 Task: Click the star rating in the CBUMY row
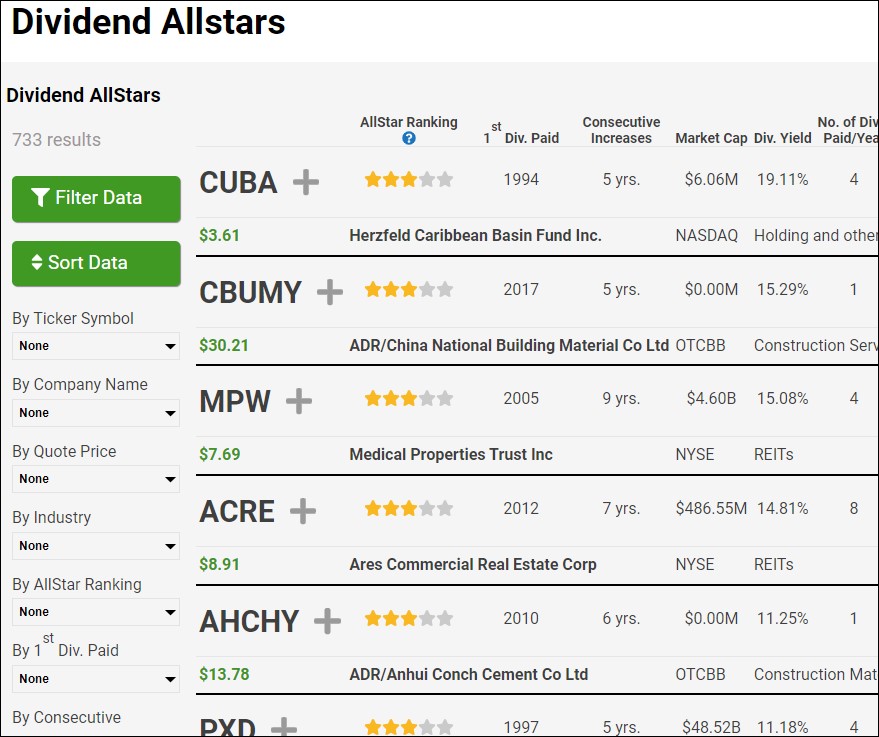pyautogui.click(x=409, y=289)
